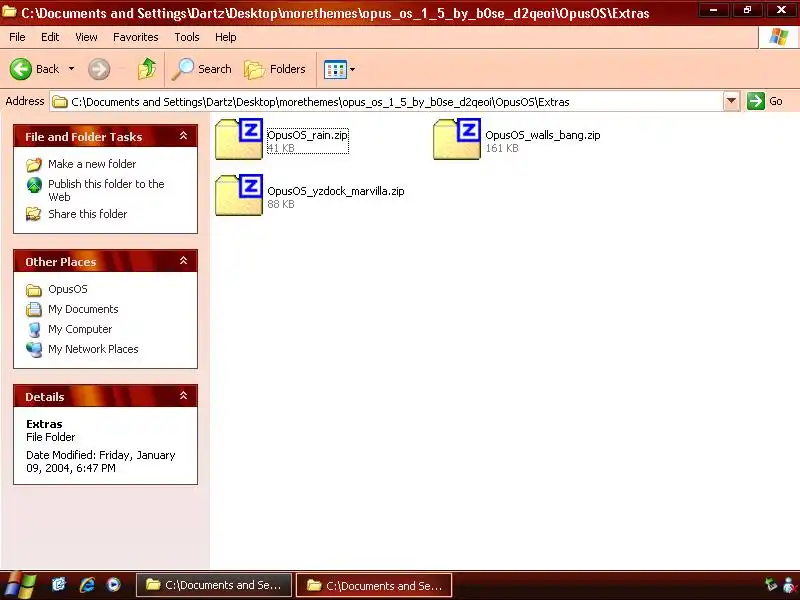Collapse the Details panel
Image resolution: width=800 pixels, height=600 pixels.
[183, 395]
